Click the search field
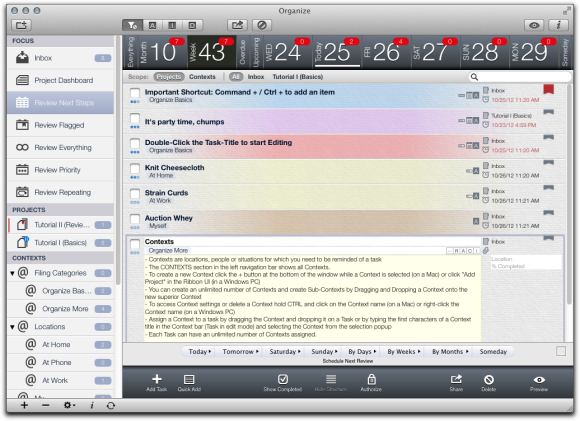 click(x=520, y=77)
